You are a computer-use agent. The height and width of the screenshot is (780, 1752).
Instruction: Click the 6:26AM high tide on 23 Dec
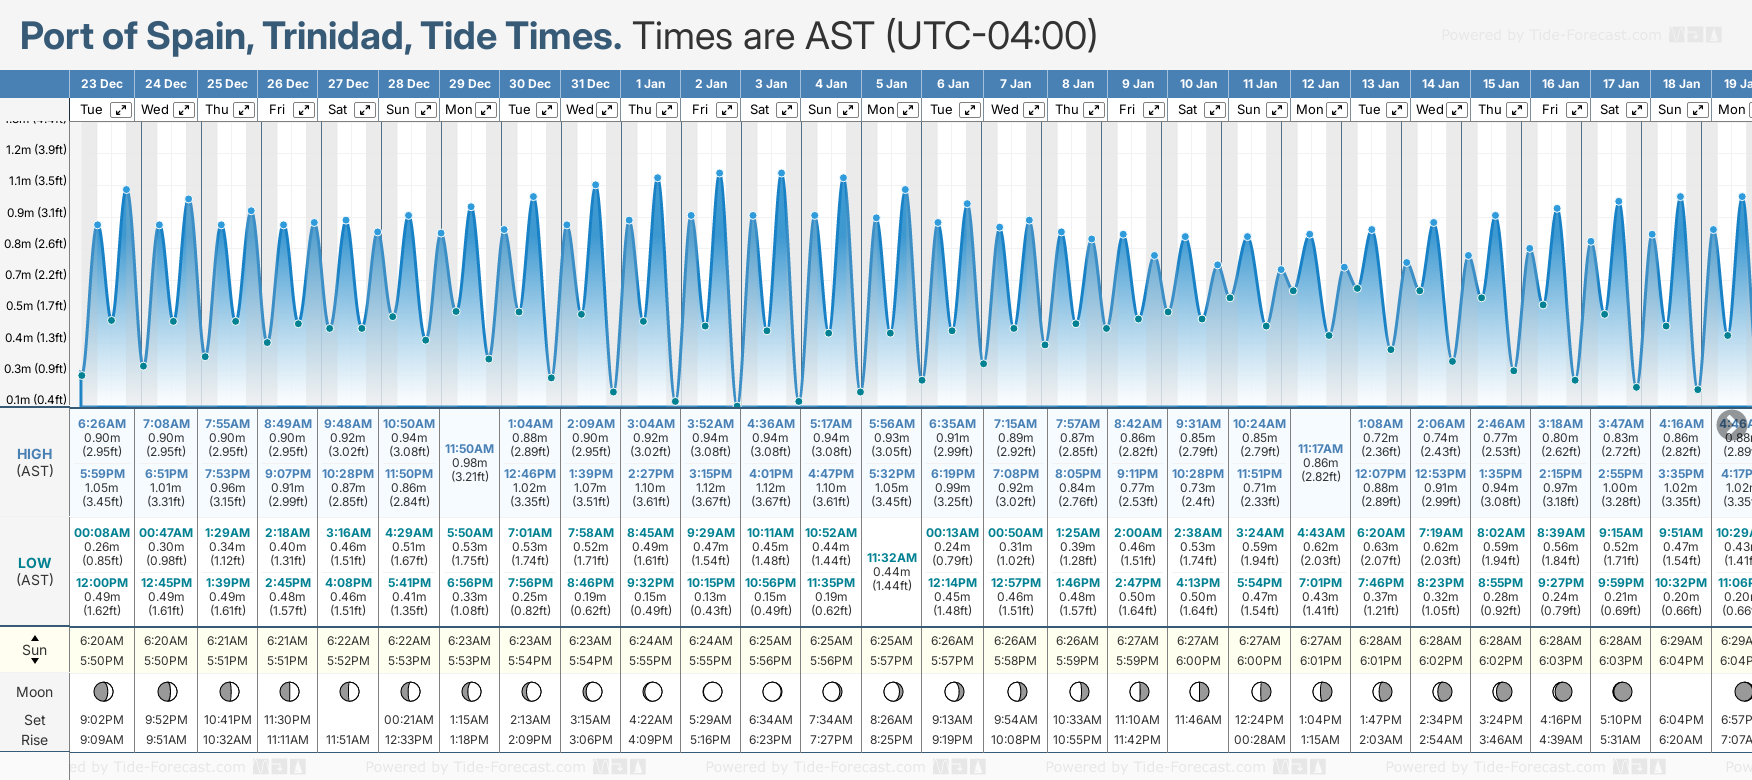tap(102, 424)
